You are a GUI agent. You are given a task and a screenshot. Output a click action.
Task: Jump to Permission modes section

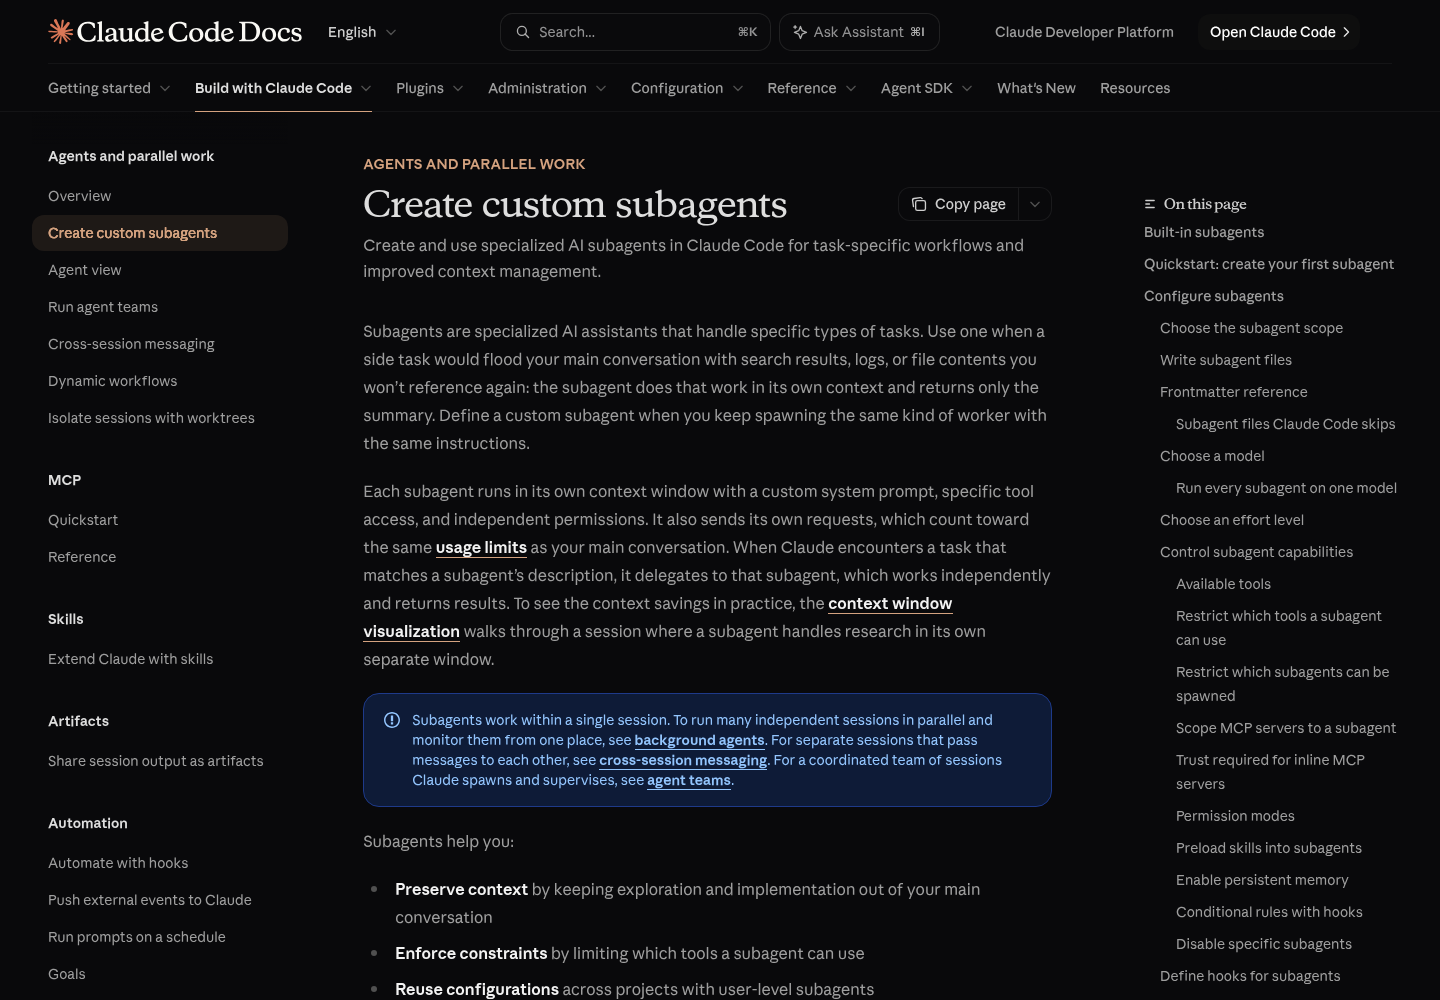click(x=1235, y=816)
